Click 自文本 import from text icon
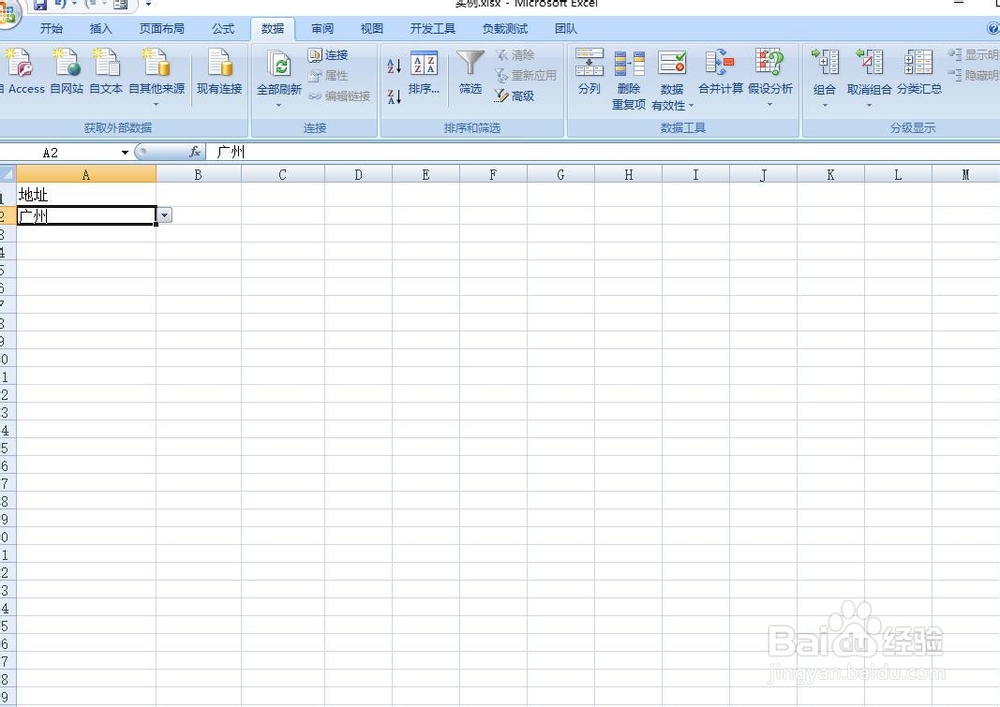1000x707 pixels. 106,63
